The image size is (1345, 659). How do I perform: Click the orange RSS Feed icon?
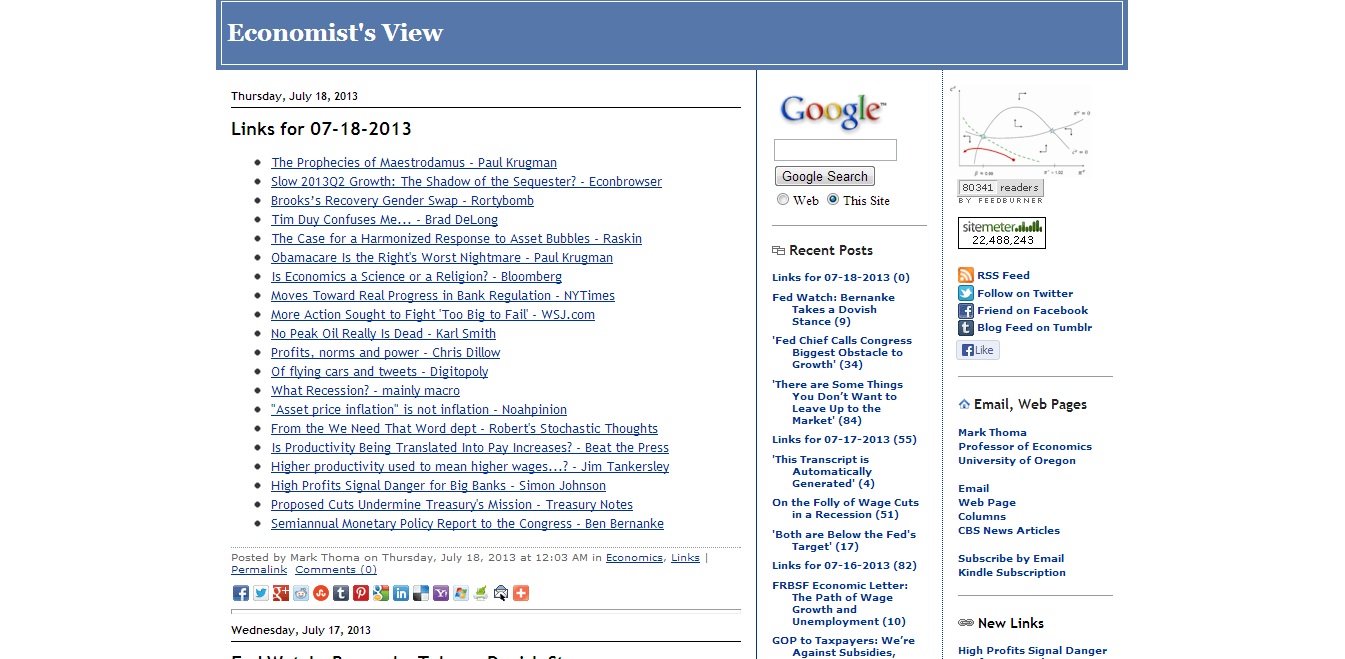pos(966,276)
